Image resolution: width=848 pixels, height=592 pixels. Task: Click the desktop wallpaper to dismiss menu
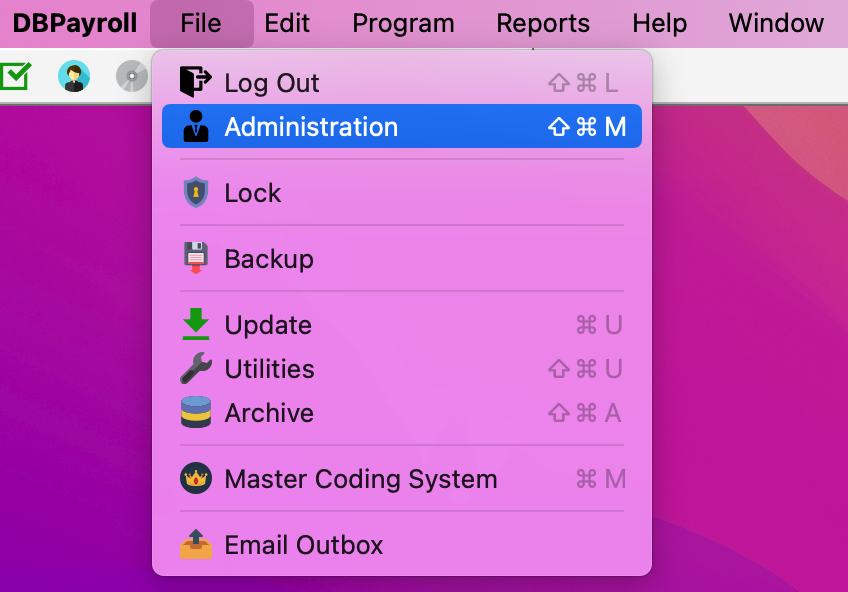(x=750, y=350)
